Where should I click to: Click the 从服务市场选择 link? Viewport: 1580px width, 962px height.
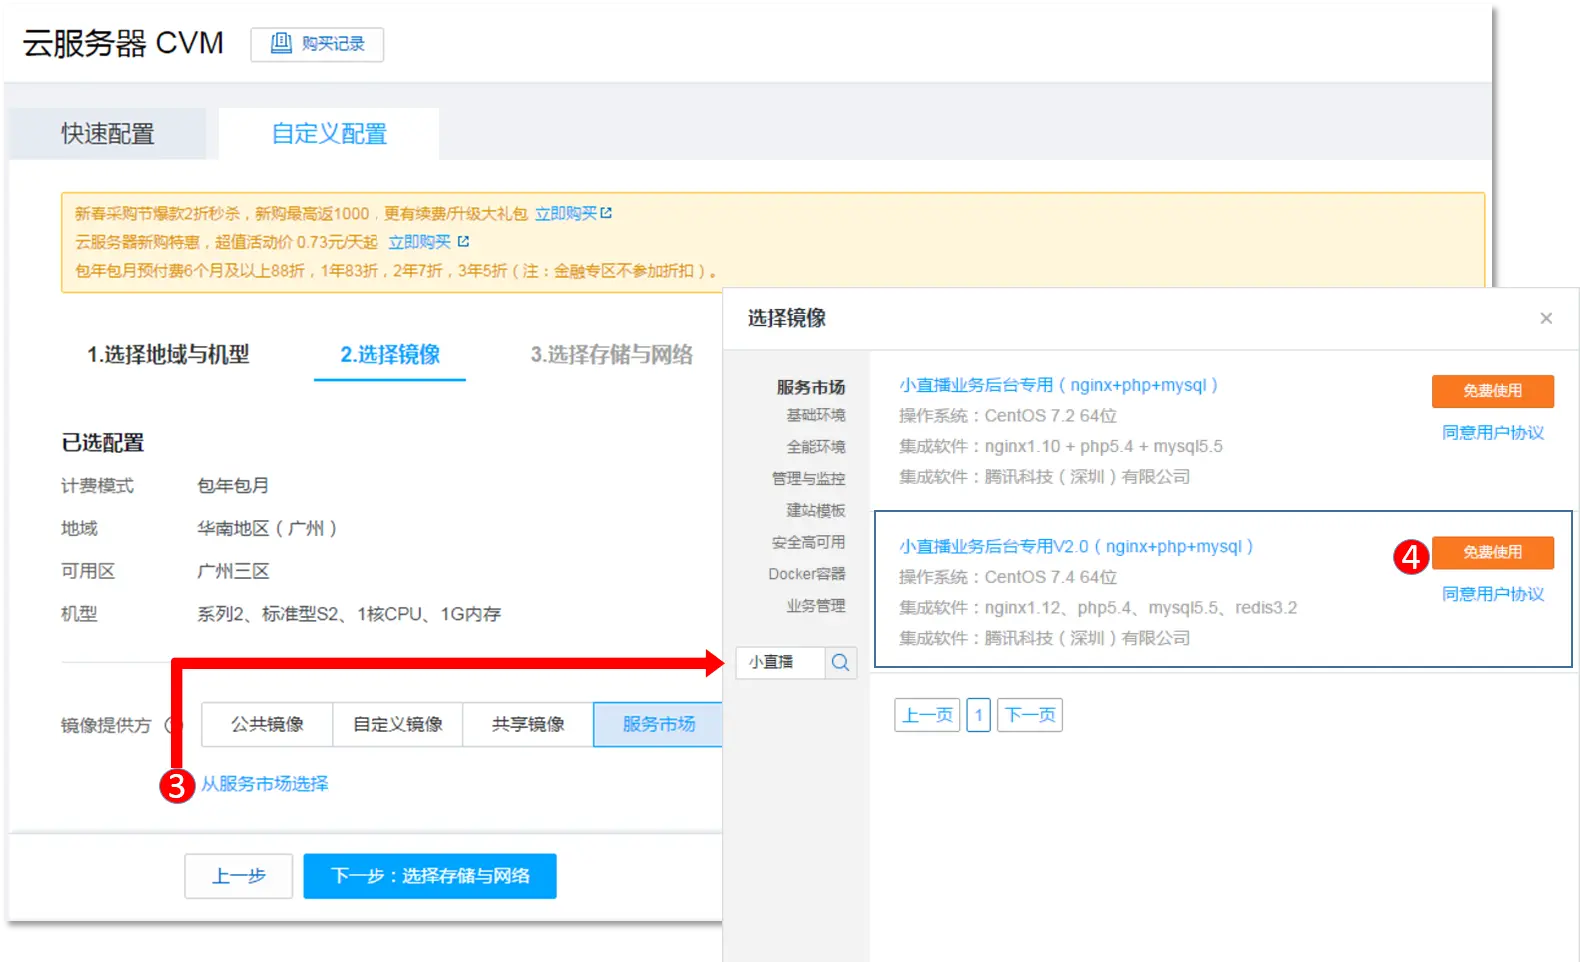(x=265, y=784)
